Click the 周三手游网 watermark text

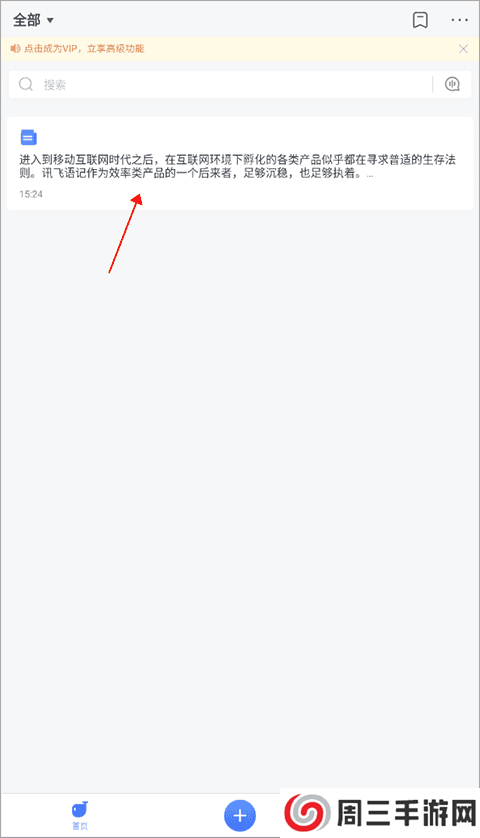pos(406,814)
